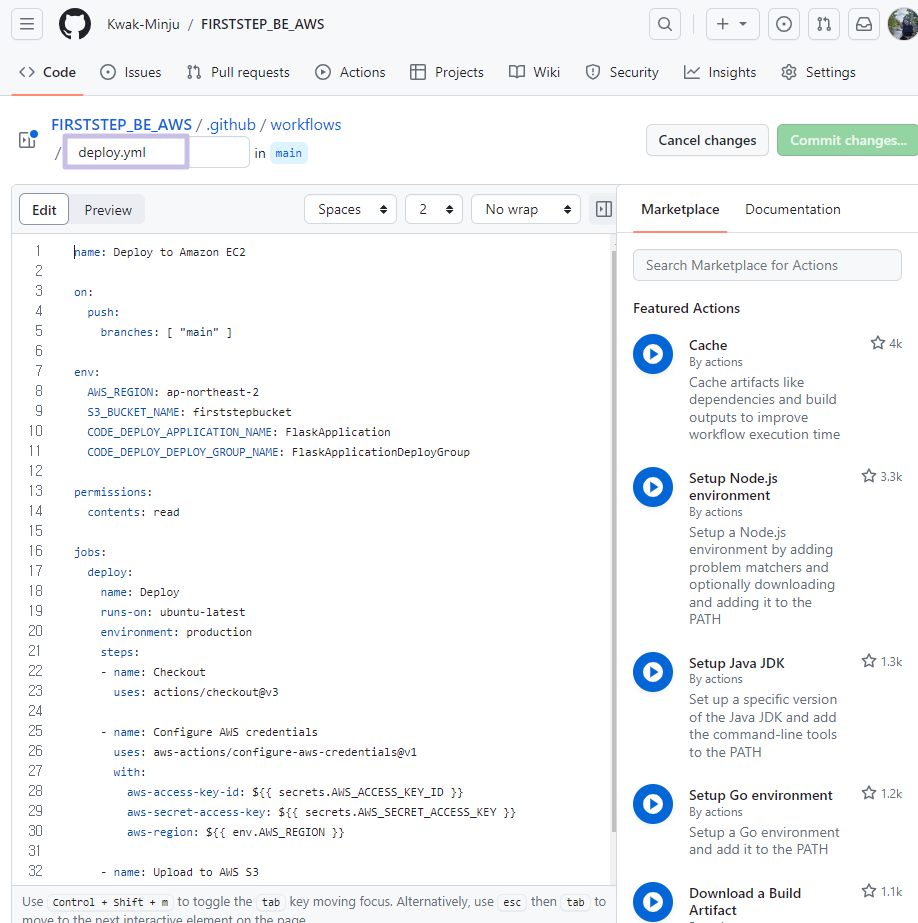Navigate to the .github breadcrumb folder
This screenshot has height=923, width=918.
[231, 125]
